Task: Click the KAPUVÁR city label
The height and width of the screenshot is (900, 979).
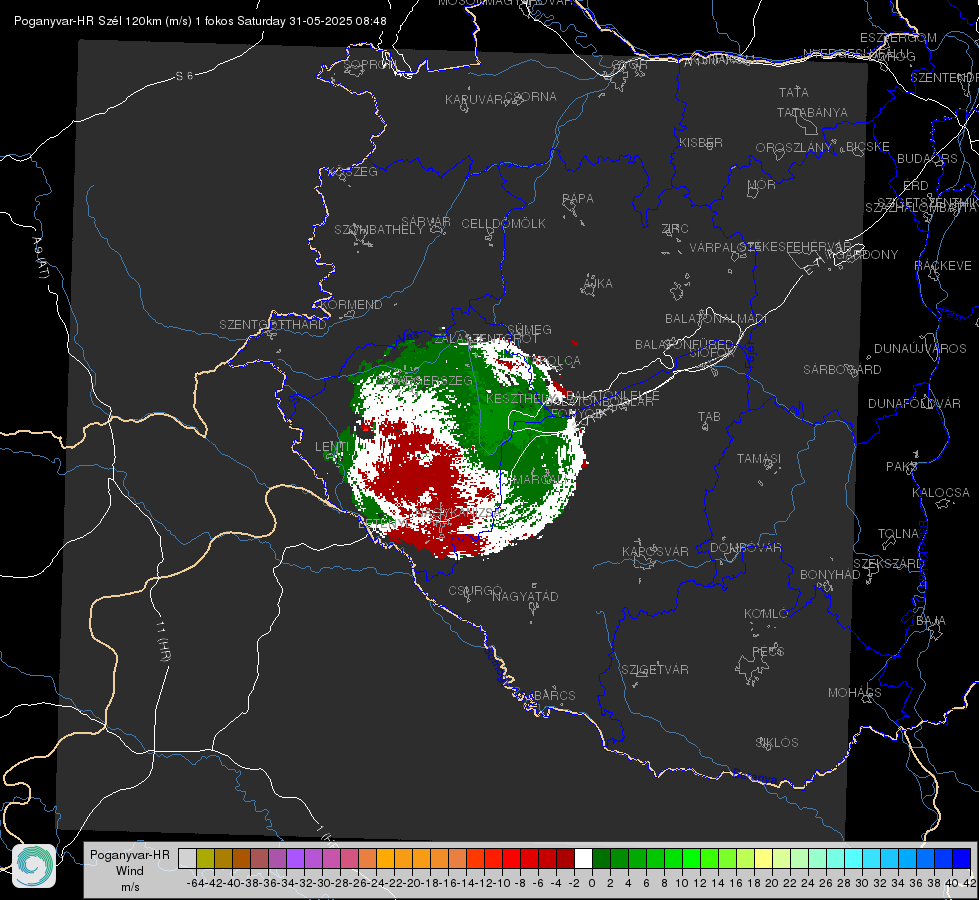Action: click(x=475, y=99)
